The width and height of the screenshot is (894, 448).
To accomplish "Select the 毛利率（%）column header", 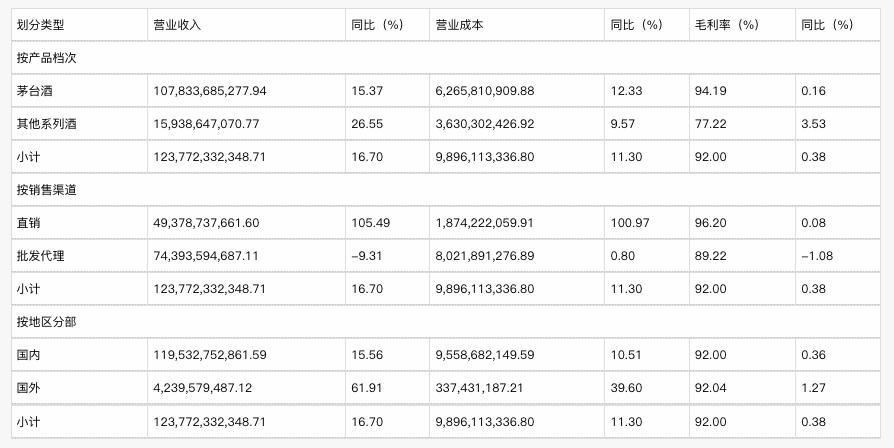I will (x=726, y=25).
